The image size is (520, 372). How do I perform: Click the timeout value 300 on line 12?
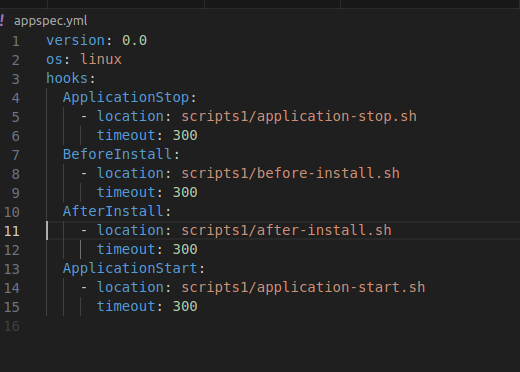coord(185,250)
